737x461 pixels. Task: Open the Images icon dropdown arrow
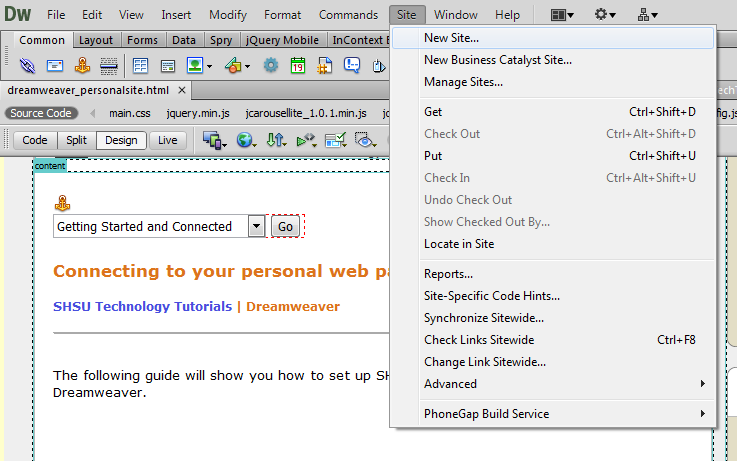(209, 66)
